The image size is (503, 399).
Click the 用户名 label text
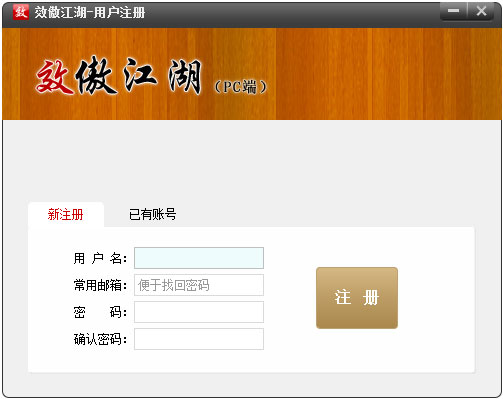(x=100, y=258)
